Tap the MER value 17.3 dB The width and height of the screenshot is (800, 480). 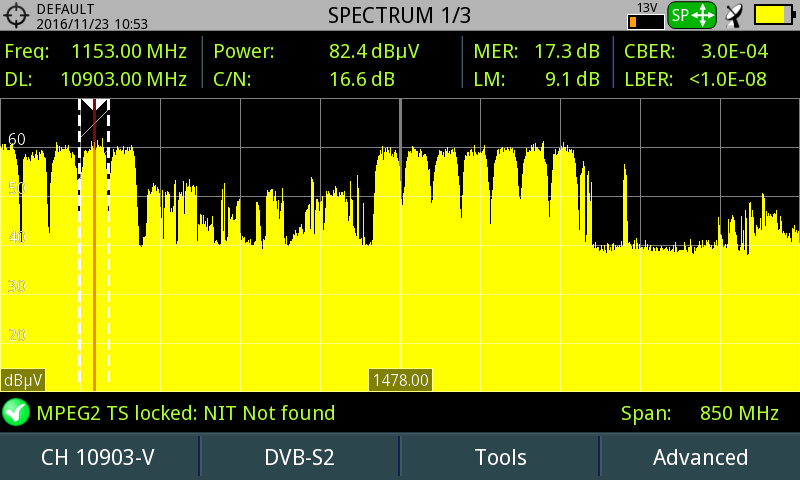(x=567, y=51)
